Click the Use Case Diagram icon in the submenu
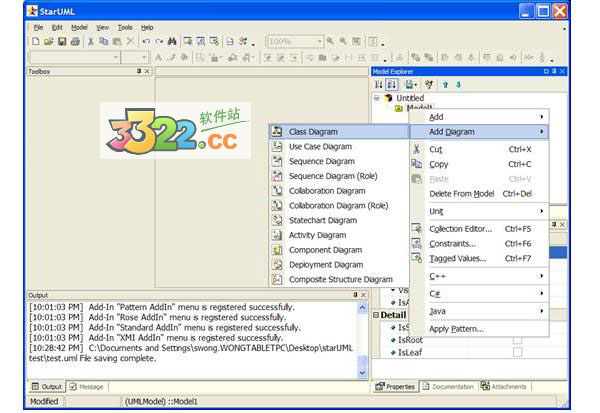Image resolution: width=600 pixels, height=413 pixels. point(277,147)
